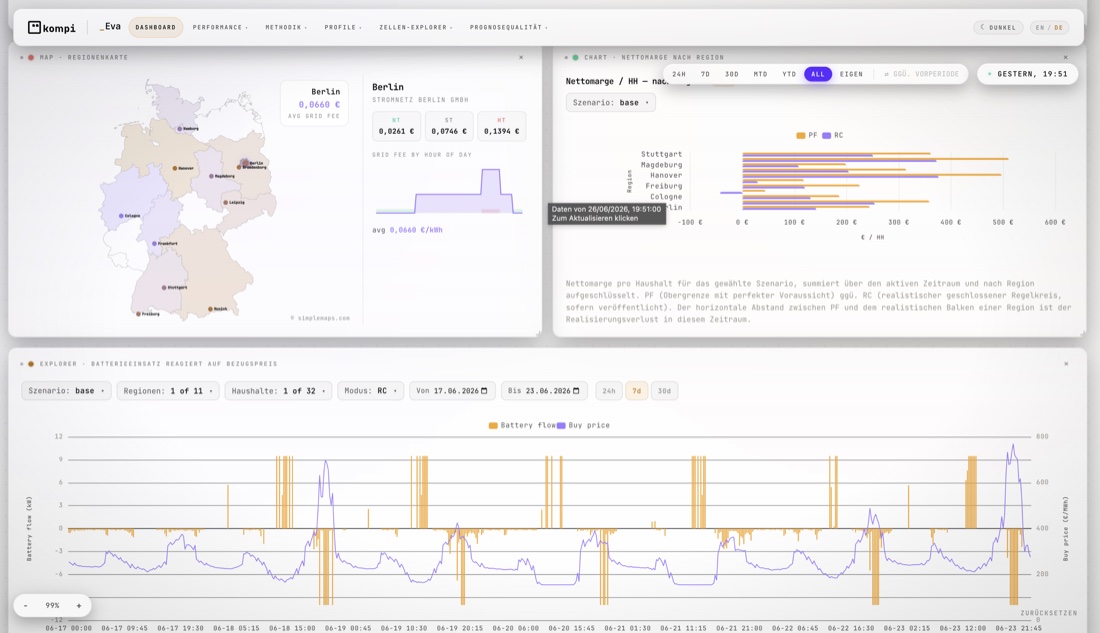This screenshot has height=633, width=1100.
Task: Expand the Methodik menu
Action: coord(286,27)
